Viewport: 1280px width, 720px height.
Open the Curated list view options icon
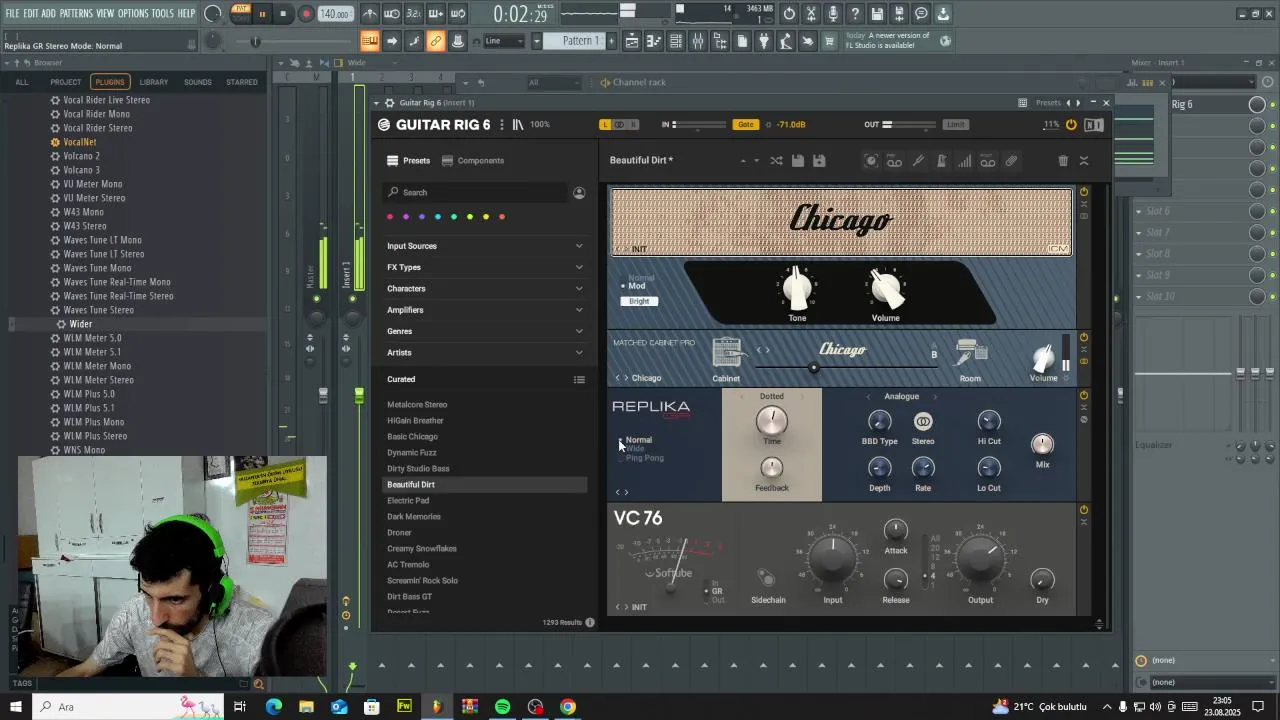(579, 379)
